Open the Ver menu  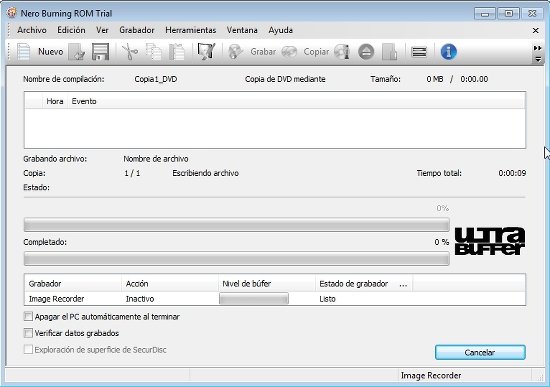pos(102,30)
